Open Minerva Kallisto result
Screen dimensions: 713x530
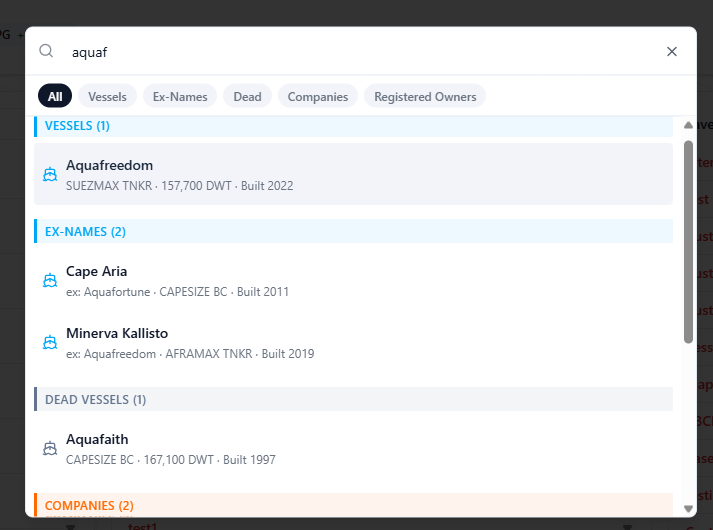353,343
